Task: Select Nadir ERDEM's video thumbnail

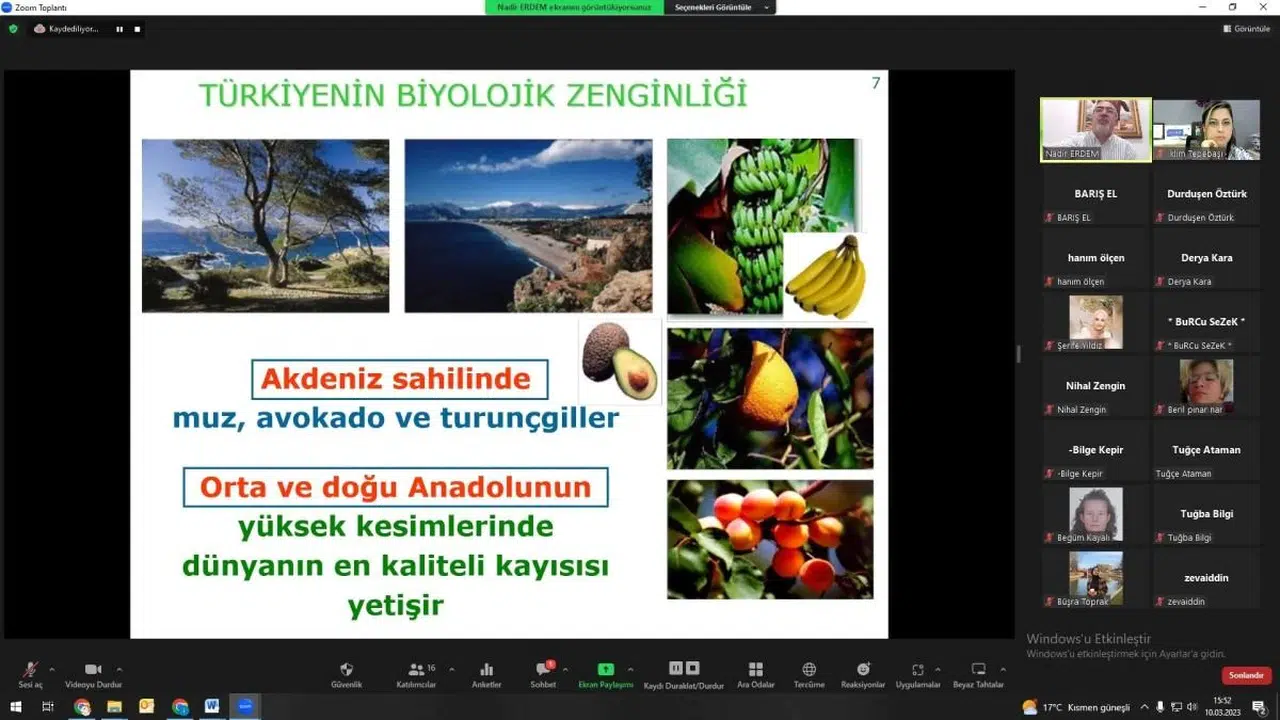Action: 1096,129
